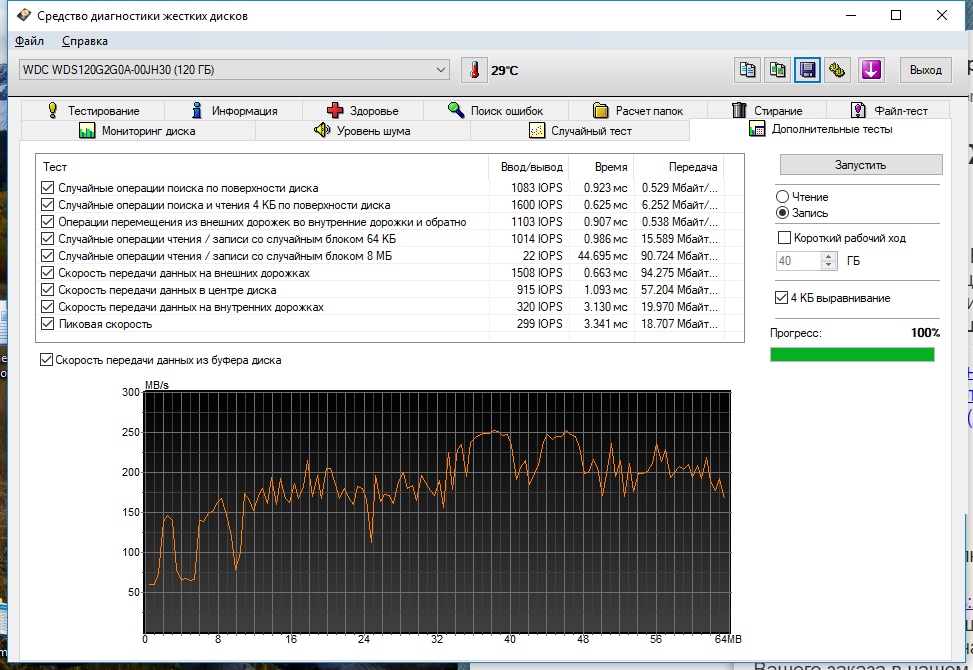973x670 pixels.
Task: Click the purple down-arrow icon
Action: (871, 70)
